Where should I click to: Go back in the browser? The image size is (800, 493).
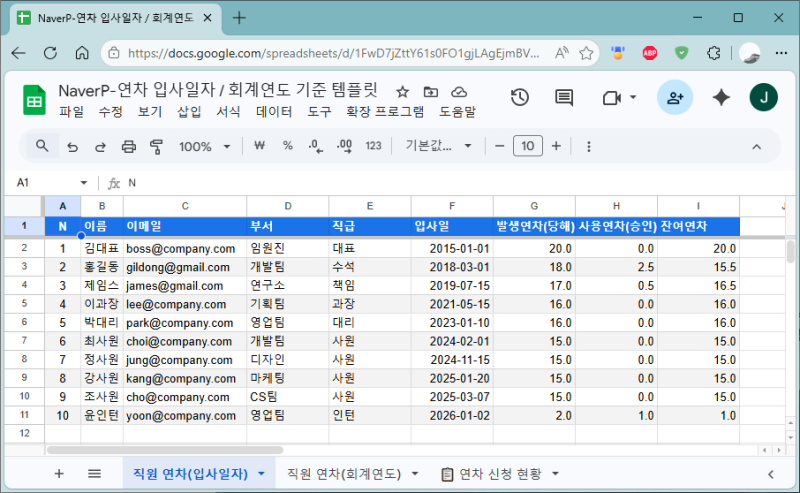point(18,53)
